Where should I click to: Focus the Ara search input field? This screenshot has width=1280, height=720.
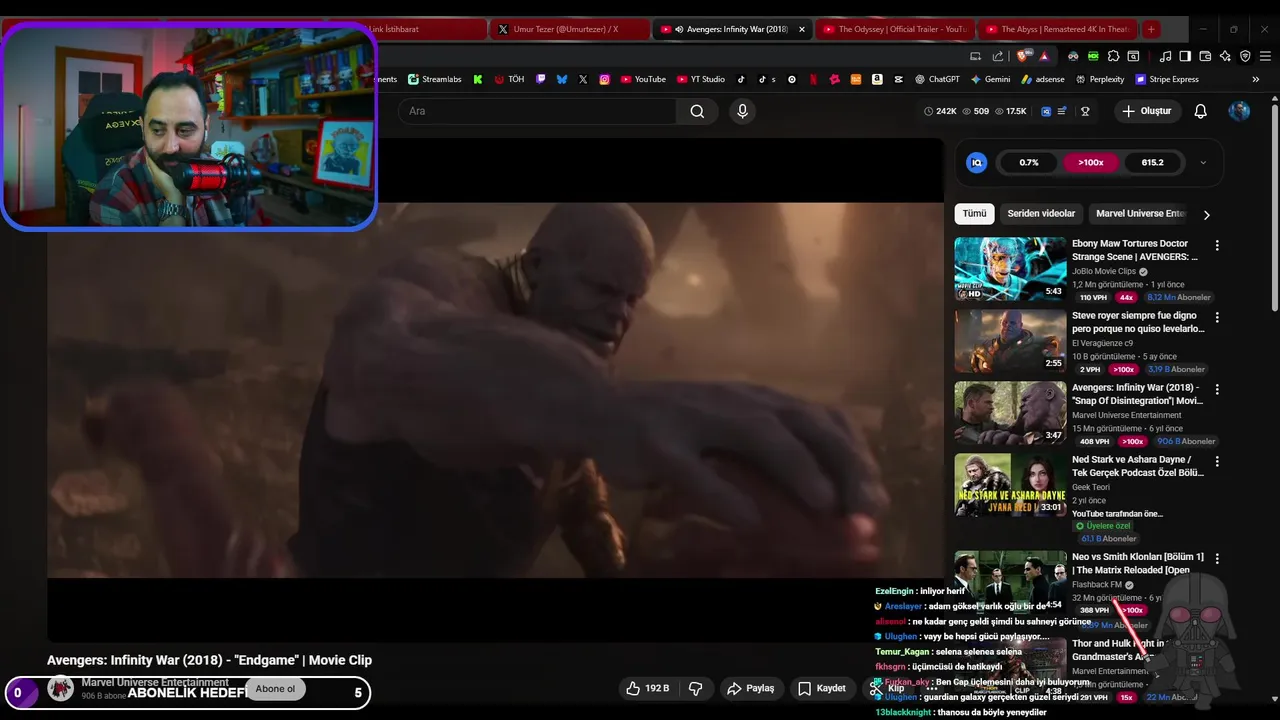coord(537,111)
